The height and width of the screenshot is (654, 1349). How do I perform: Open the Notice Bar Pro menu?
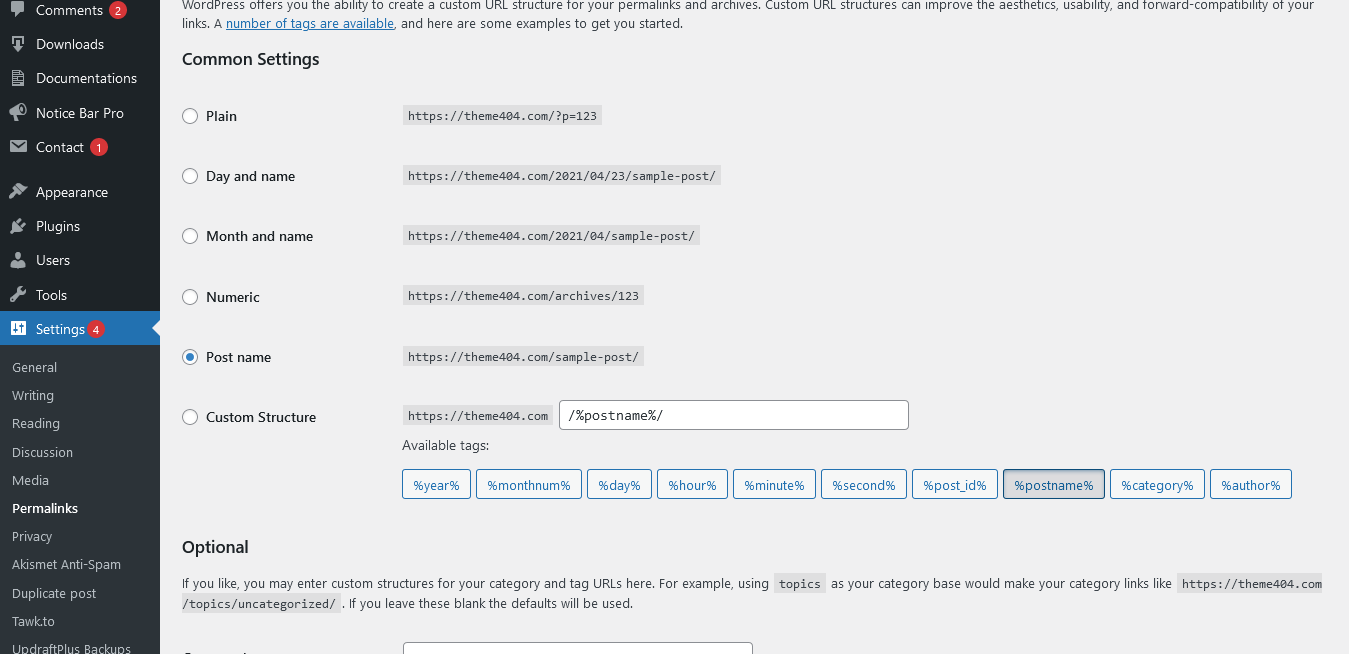click(x=80, y=113)
